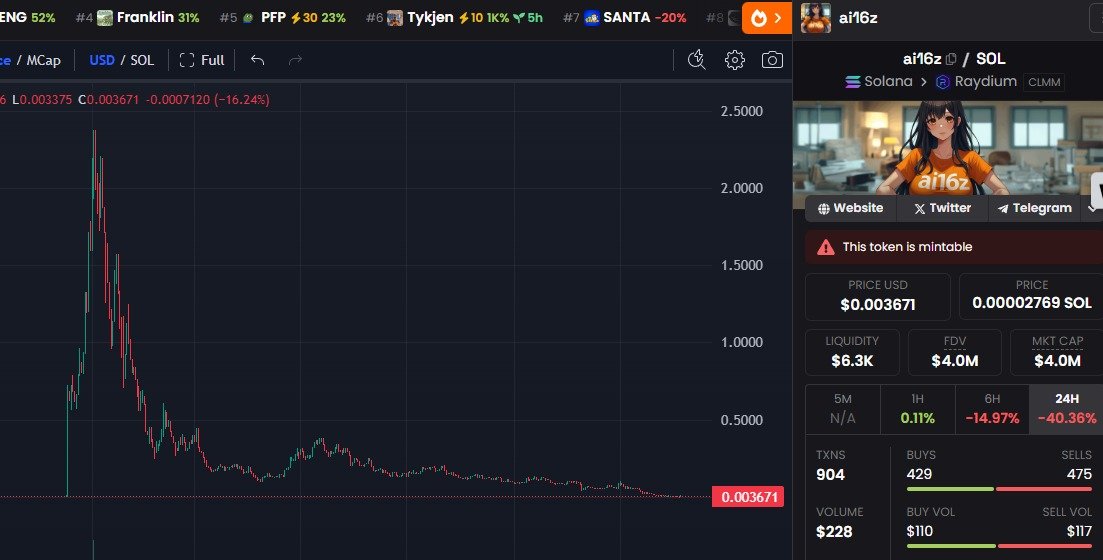The height and width of the screenshot is (560, 1103).
Task: Click the PRICE USD $0.003671 box
Action: coord(877,297)
